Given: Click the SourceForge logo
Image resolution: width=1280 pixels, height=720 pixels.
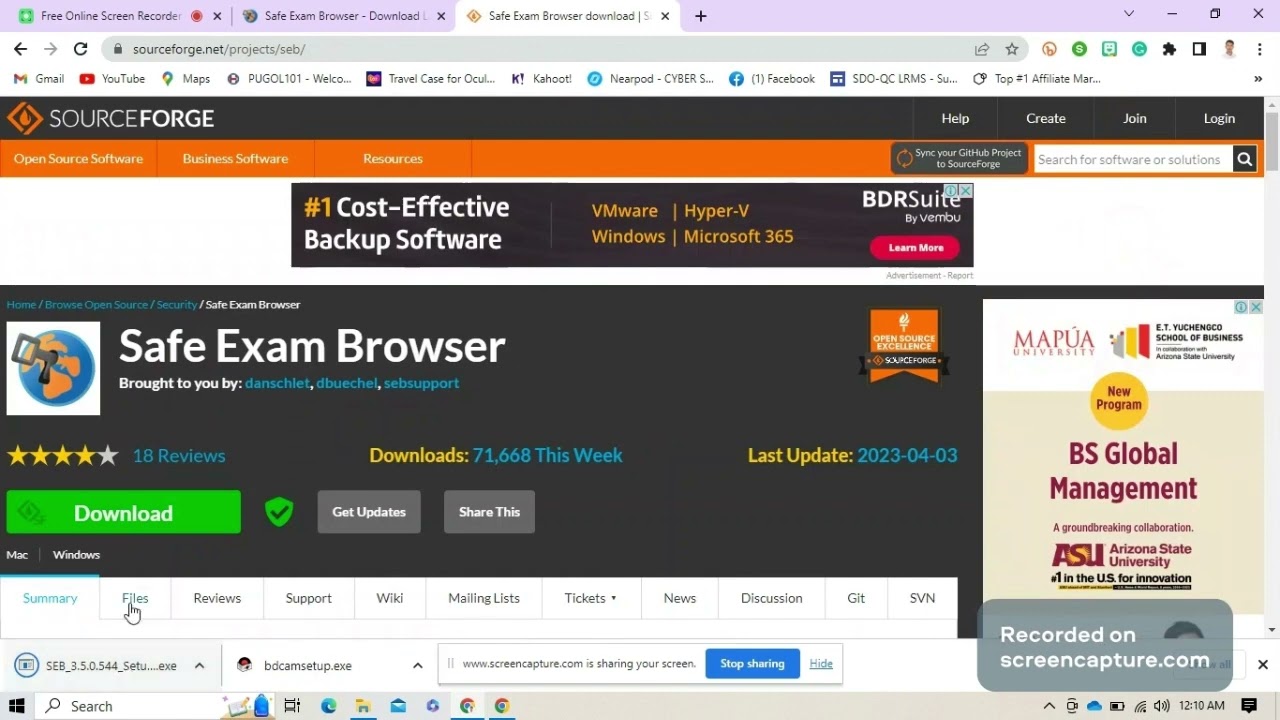Looking at the screenshot, I should click(110, 118).
